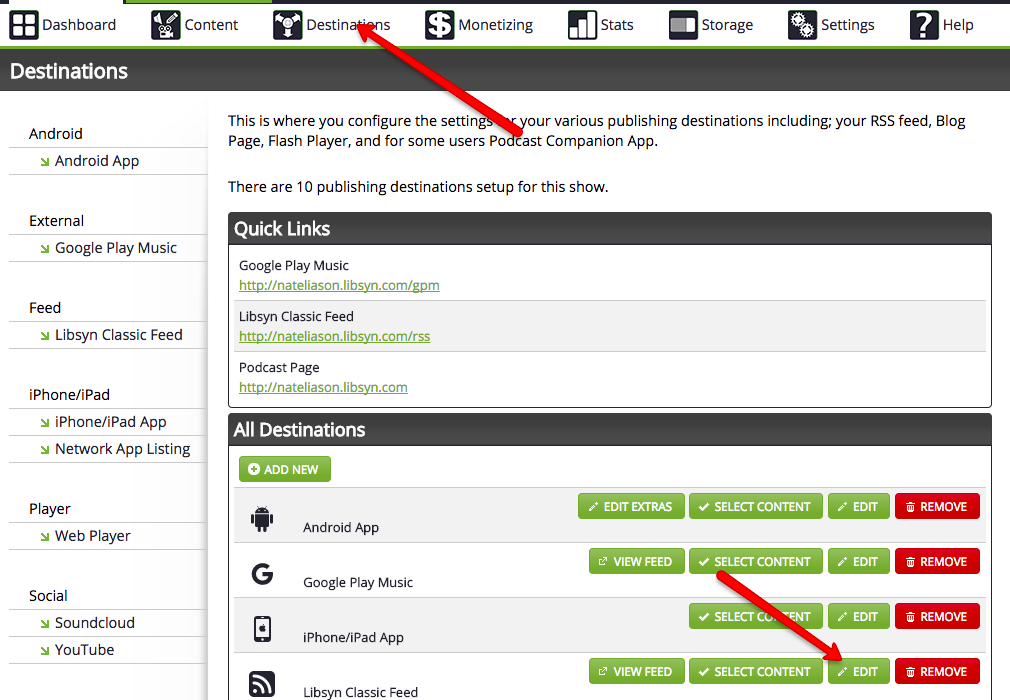Click the Google G icon in All Destinations

(262, 573)
